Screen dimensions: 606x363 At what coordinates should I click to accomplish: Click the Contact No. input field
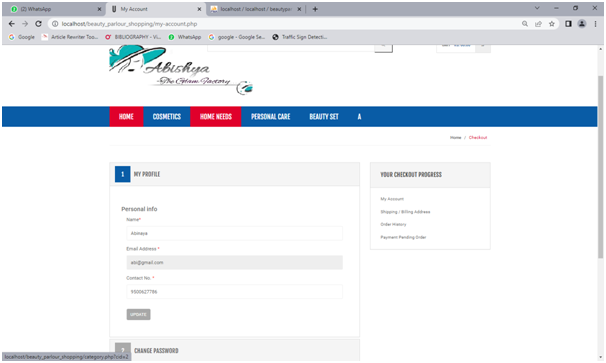(234, 292)
